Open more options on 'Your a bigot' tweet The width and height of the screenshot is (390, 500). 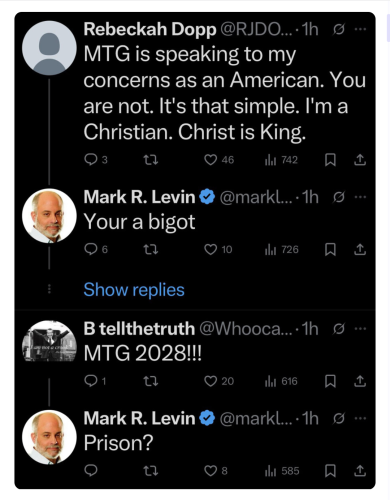(x=360, y=197)
